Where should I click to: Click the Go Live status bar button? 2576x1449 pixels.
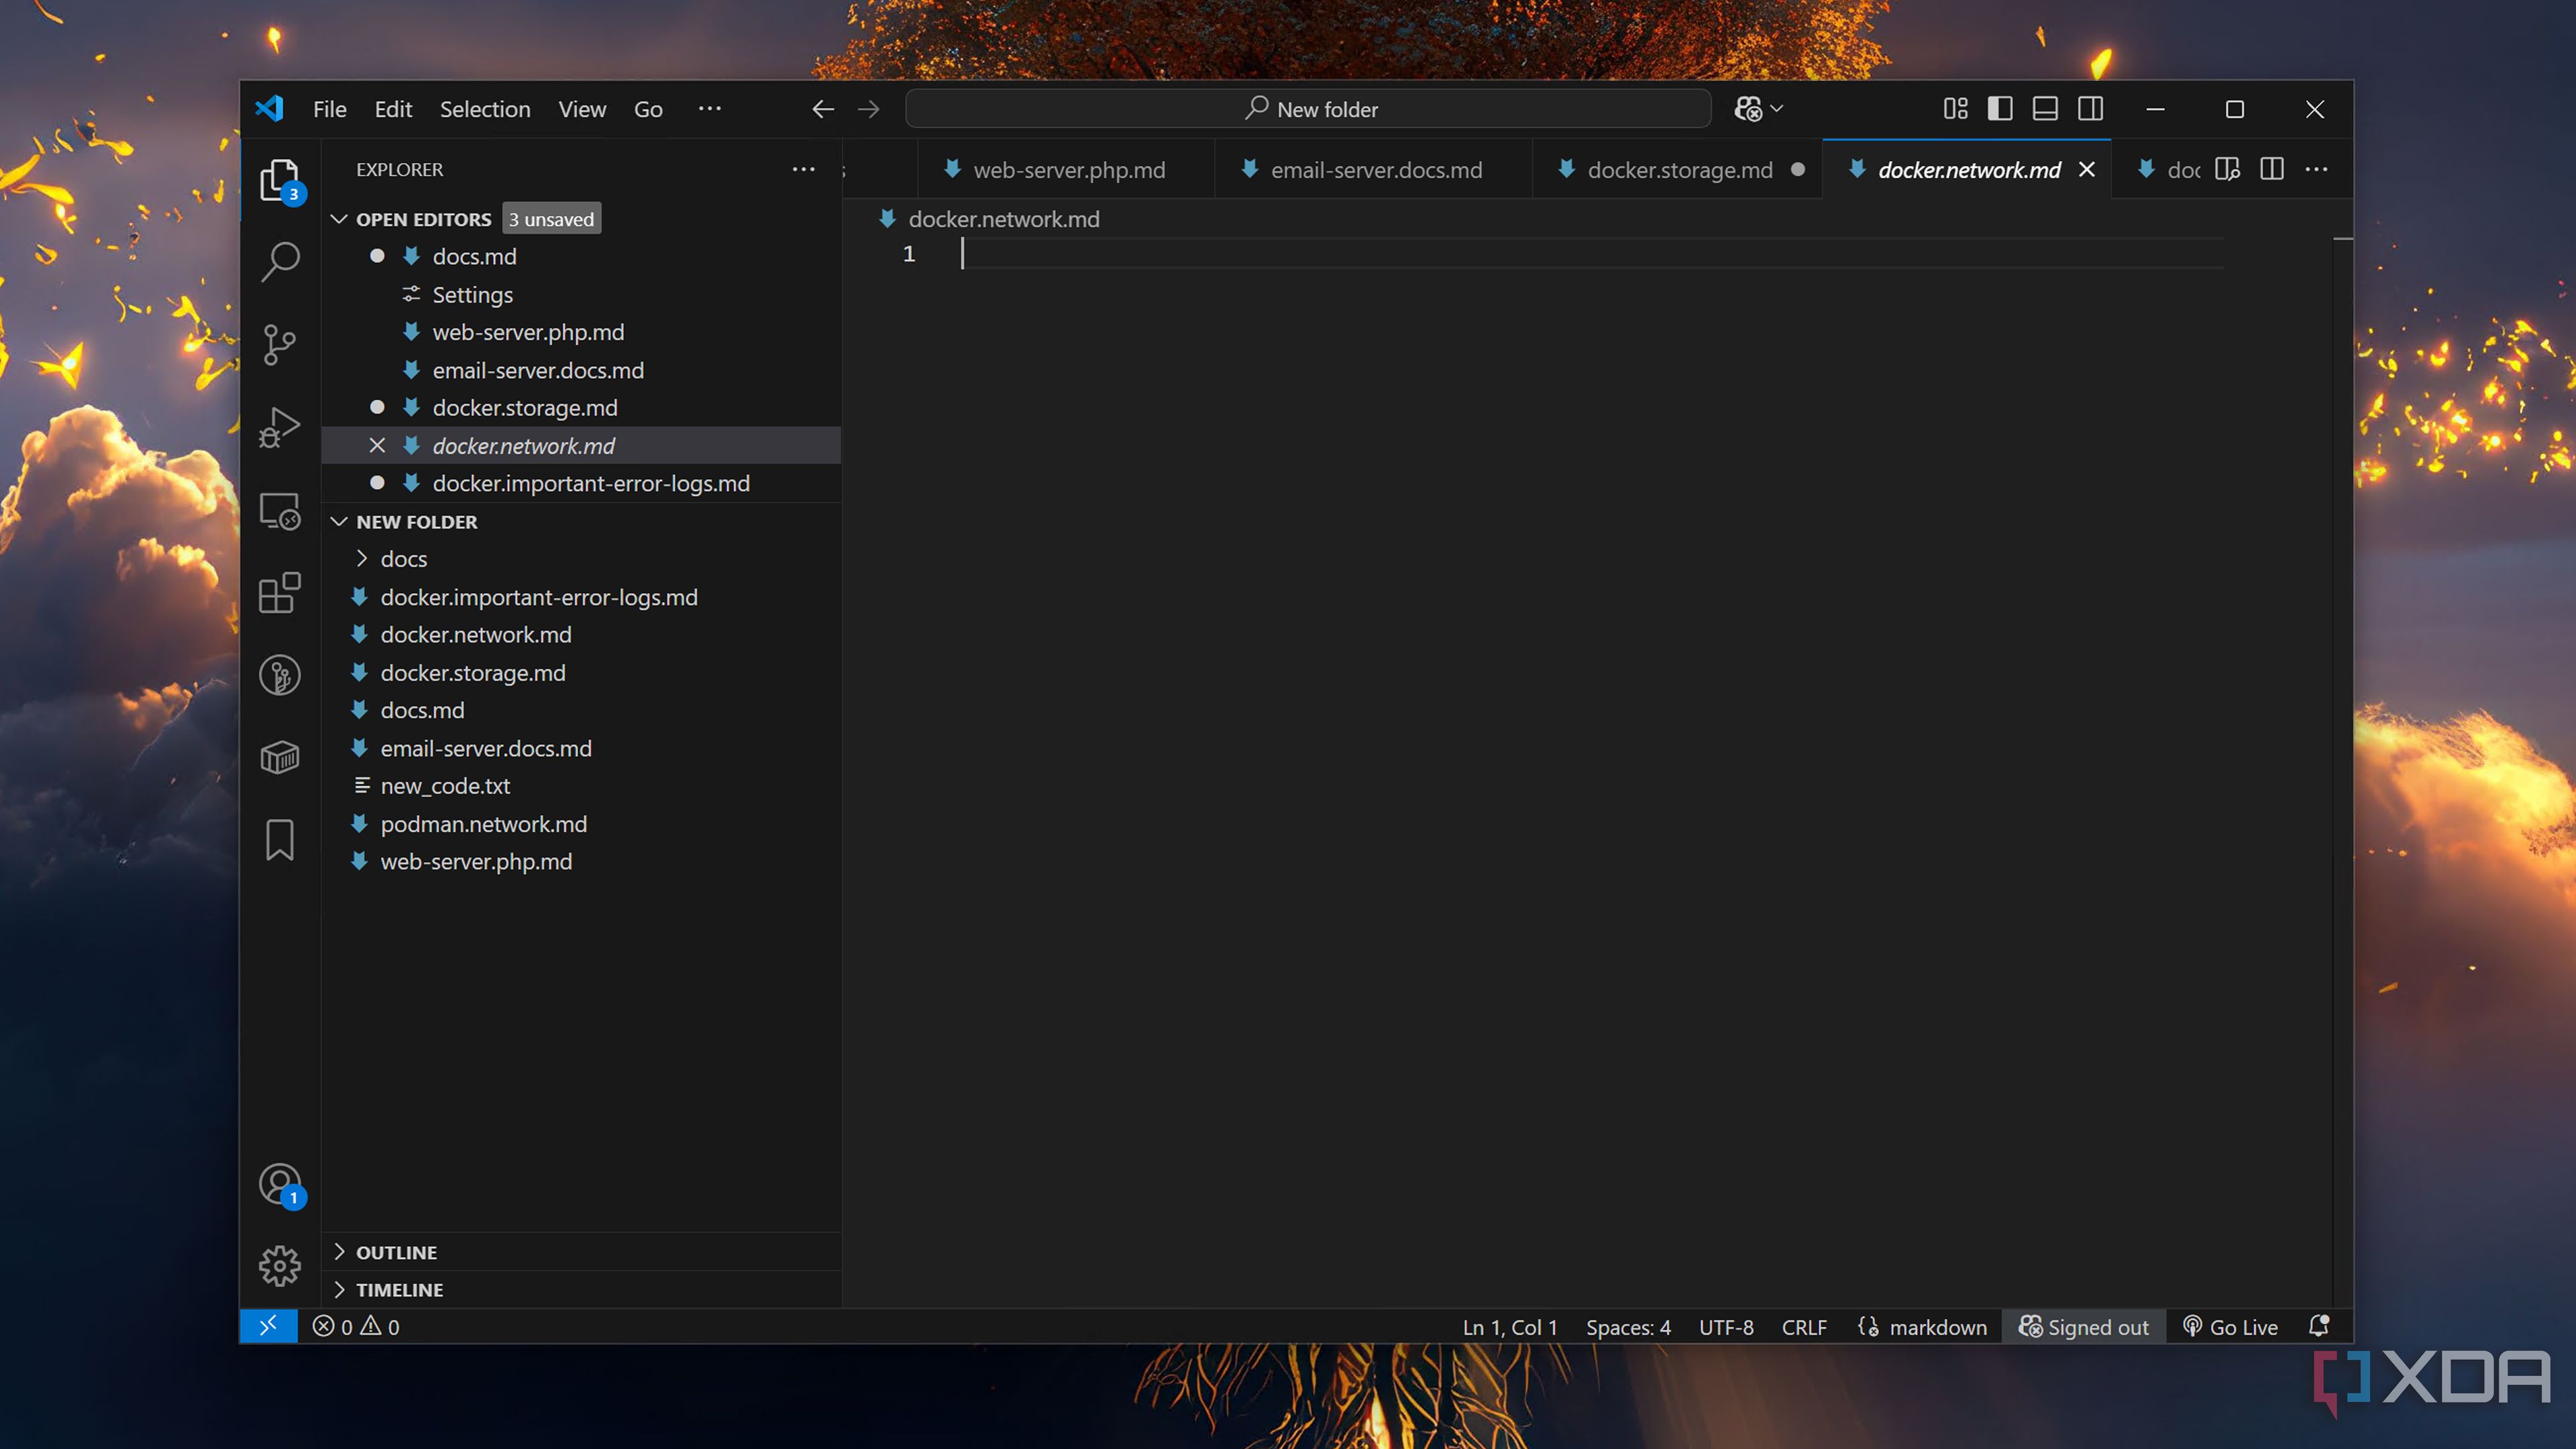pos(2230,1327)
